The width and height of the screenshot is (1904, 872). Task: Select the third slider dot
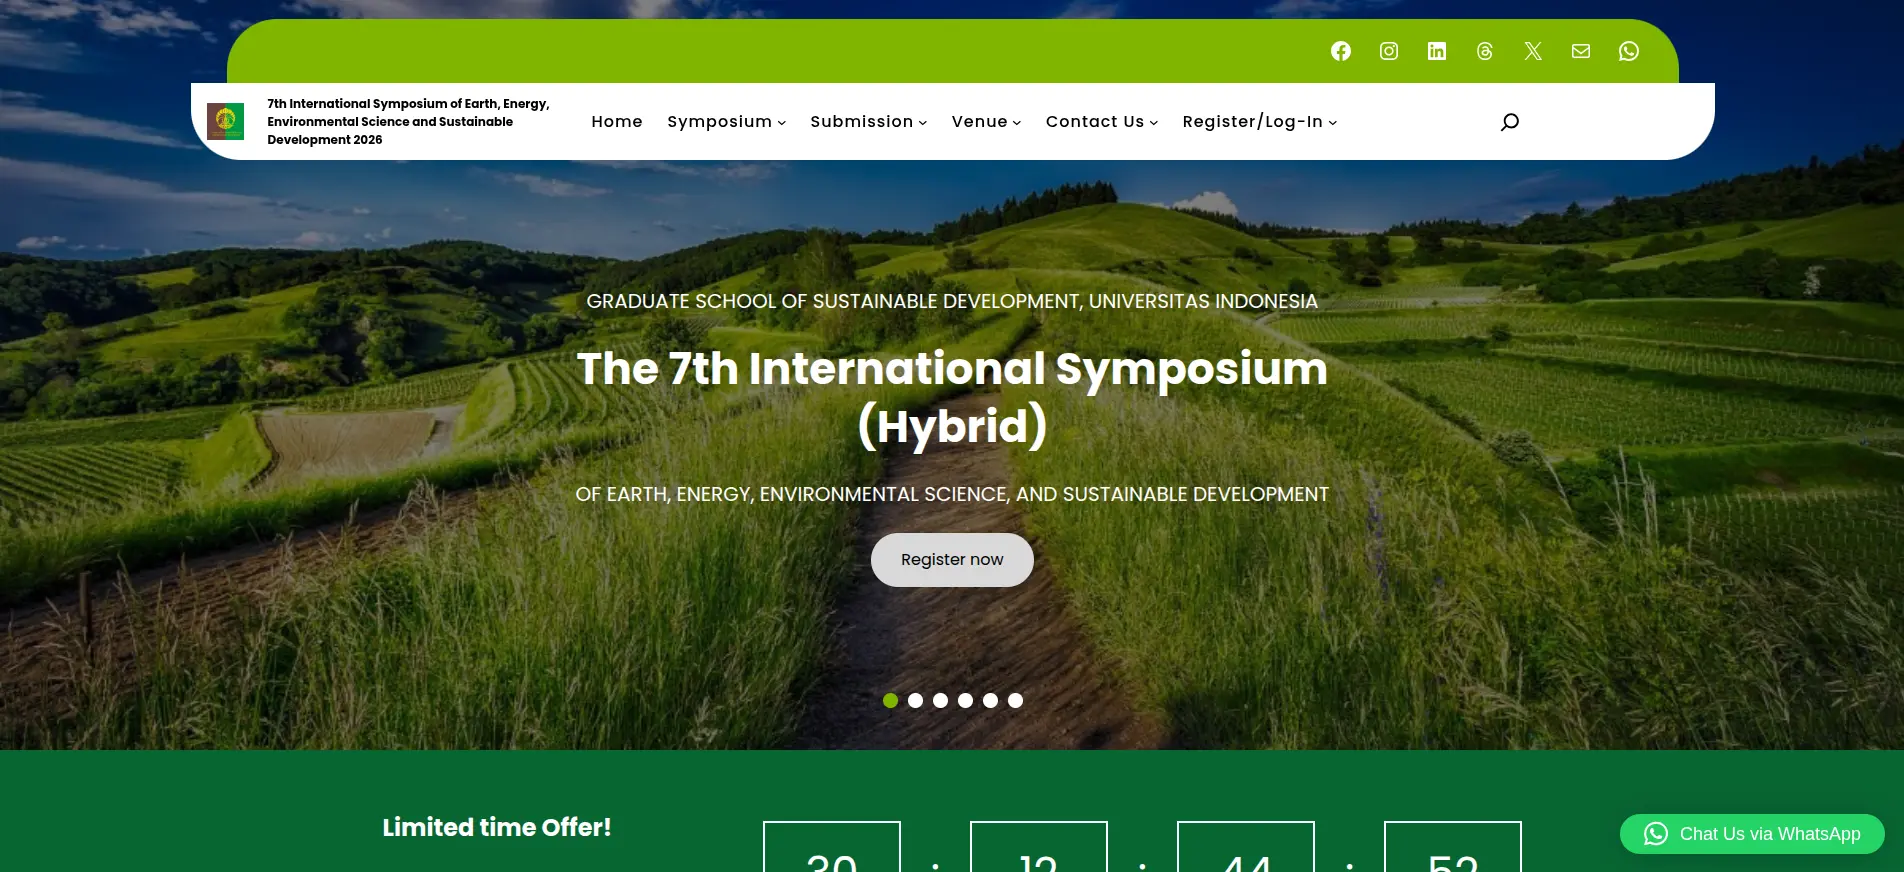pos(940,700)
